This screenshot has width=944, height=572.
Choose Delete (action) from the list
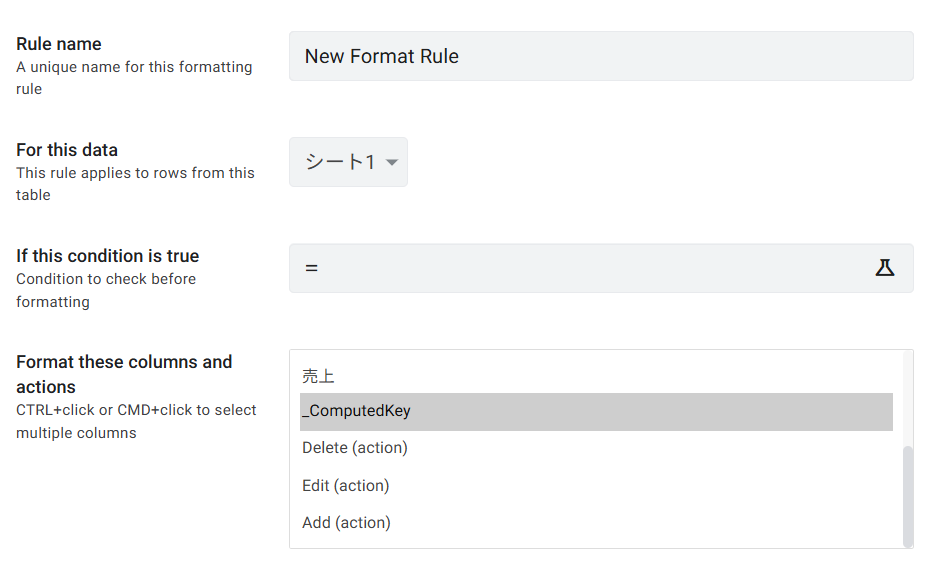tap(355, 448)
